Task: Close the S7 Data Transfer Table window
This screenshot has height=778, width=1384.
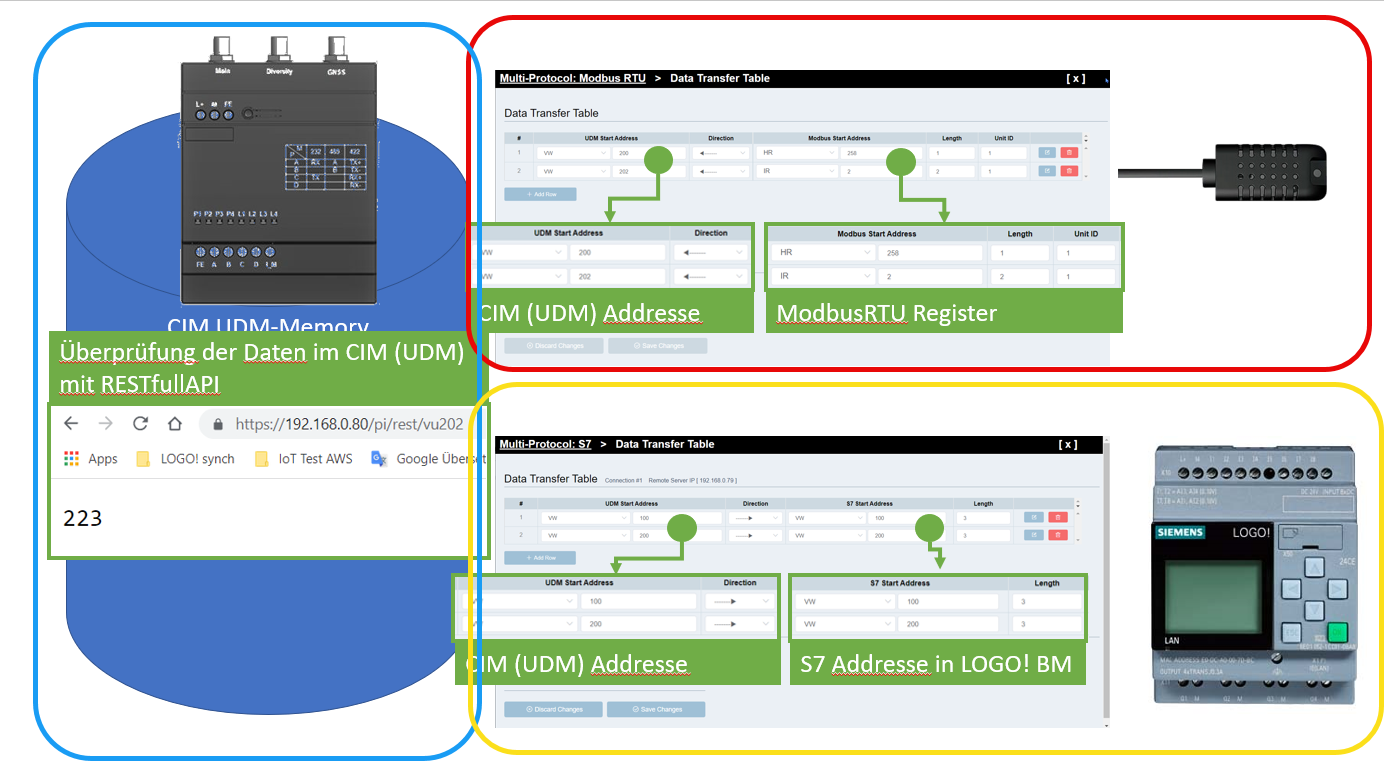Action: pyautogui.click(x=1068, y=444)
